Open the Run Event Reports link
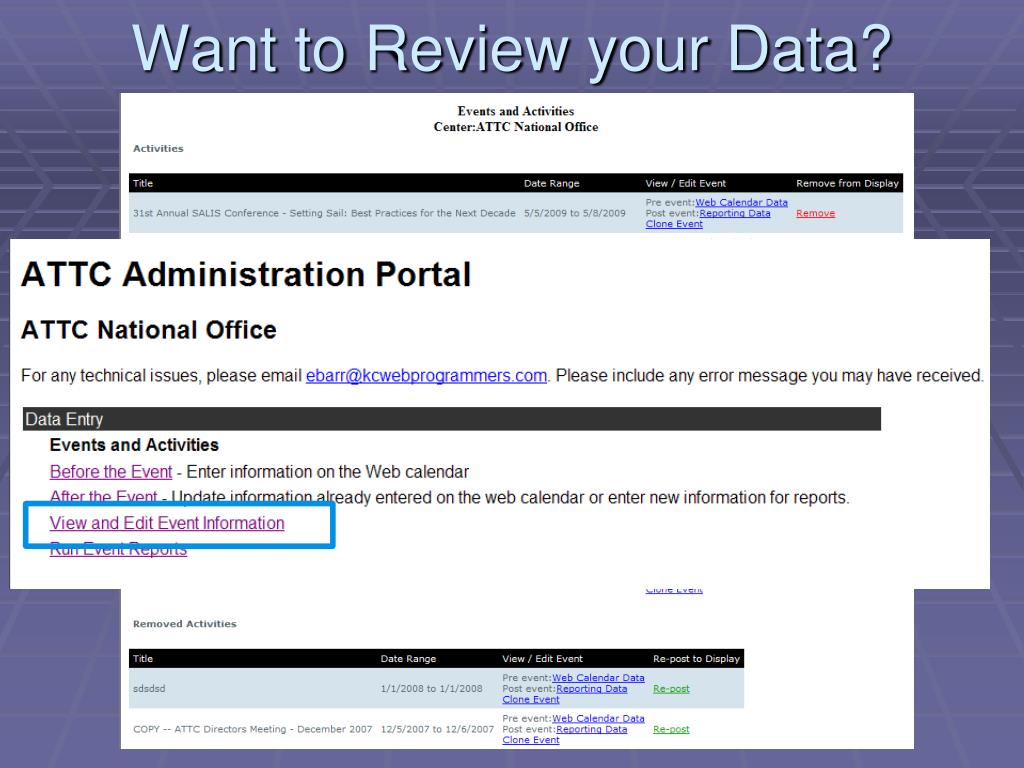 coord(118,551)
